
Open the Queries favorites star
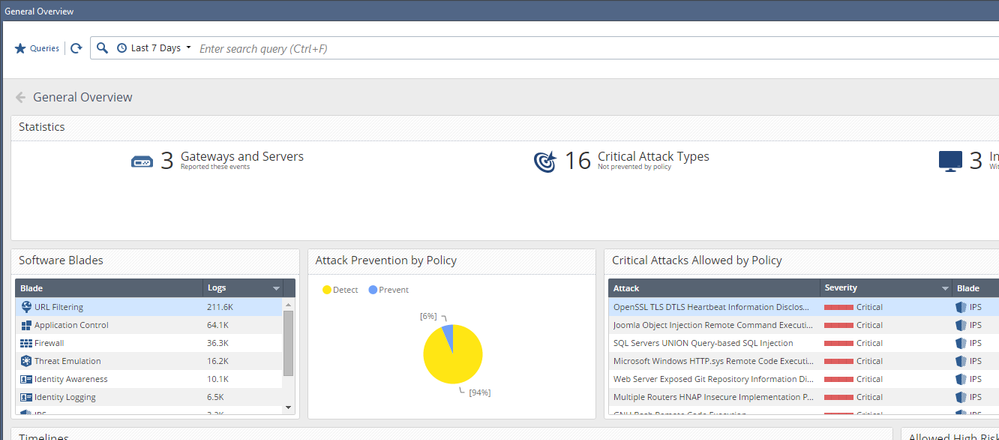[20, 48]
